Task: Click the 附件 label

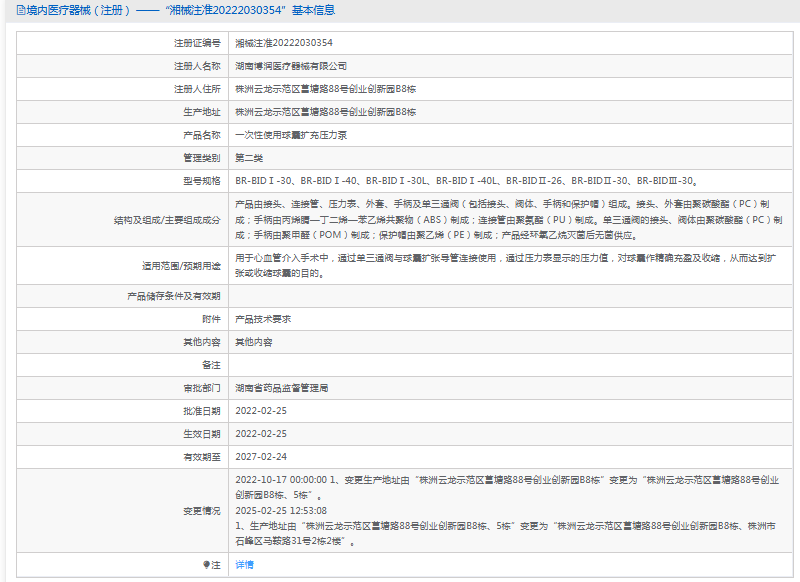Action: click(211, 319)
